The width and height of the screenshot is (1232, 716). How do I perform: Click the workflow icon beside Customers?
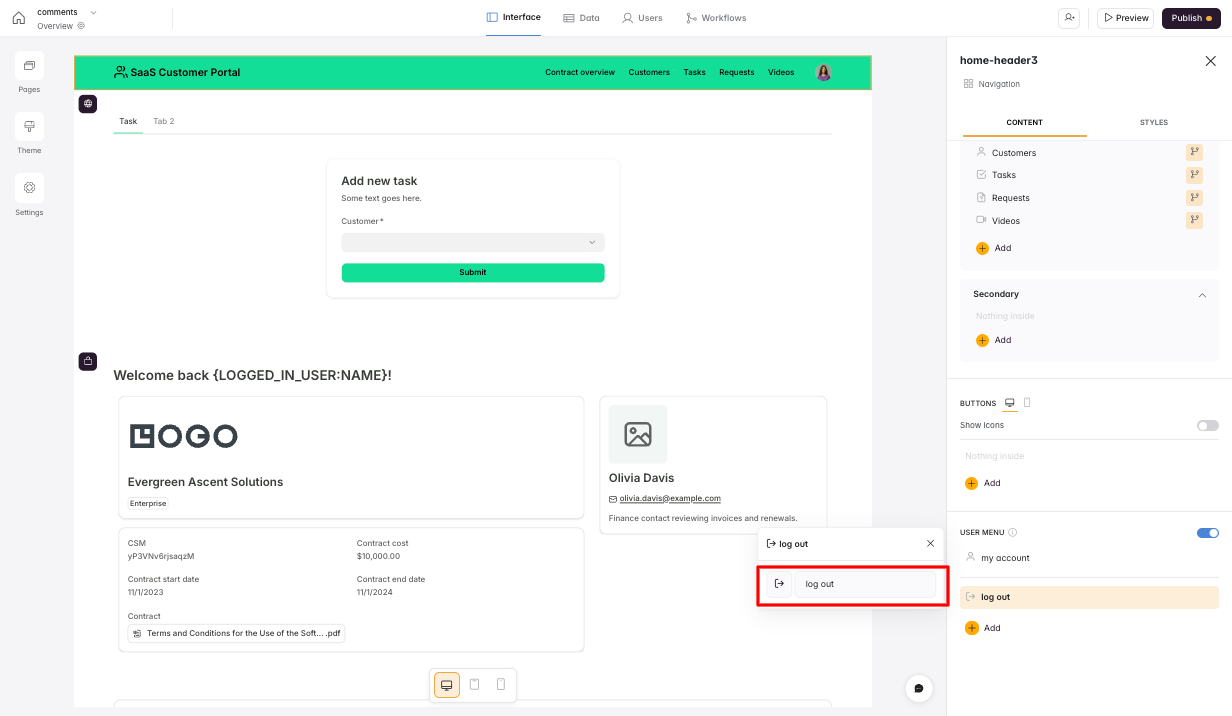pos(1194,153)
